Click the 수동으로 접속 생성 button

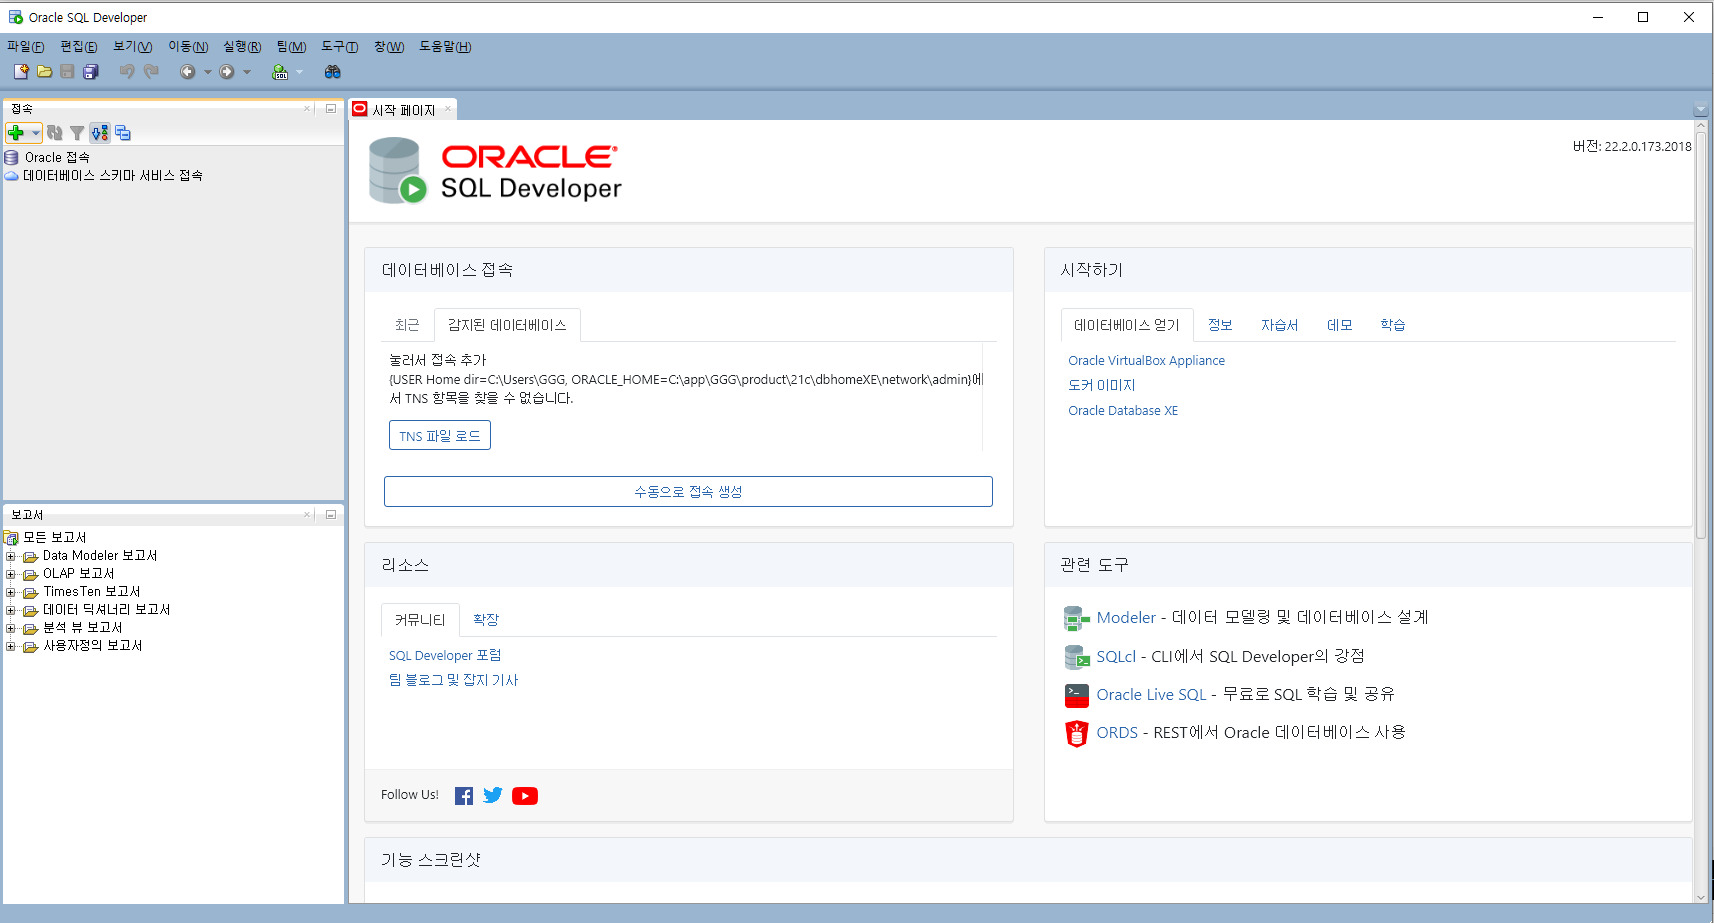[688, 491]
